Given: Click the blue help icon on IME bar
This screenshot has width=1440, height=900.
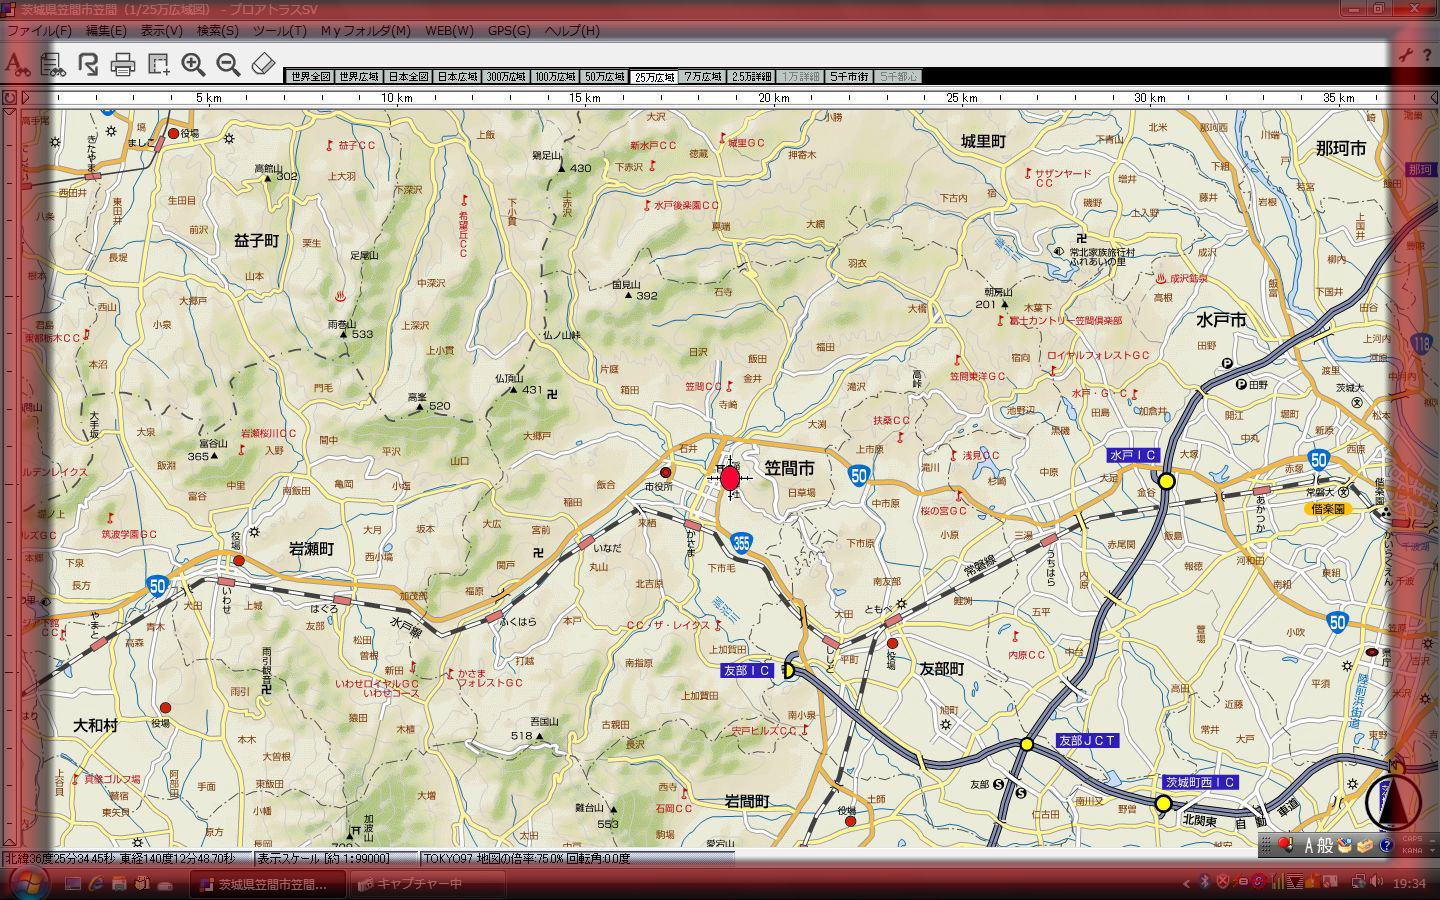Looking at the screenshot, I should click(x=1386, y=846).
